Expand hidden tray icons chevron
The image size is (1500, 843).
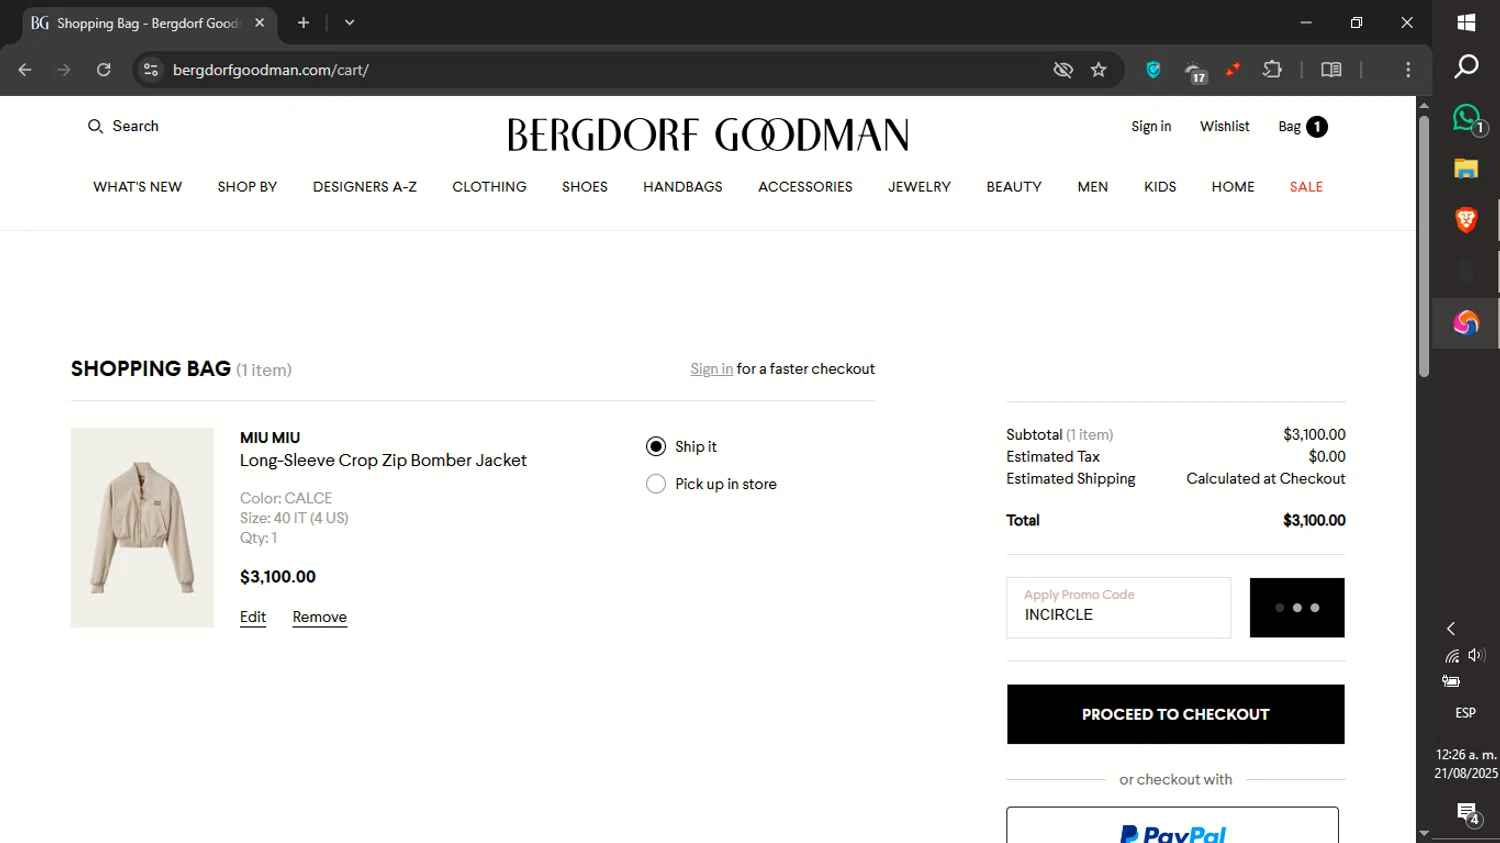point(1451,628)
